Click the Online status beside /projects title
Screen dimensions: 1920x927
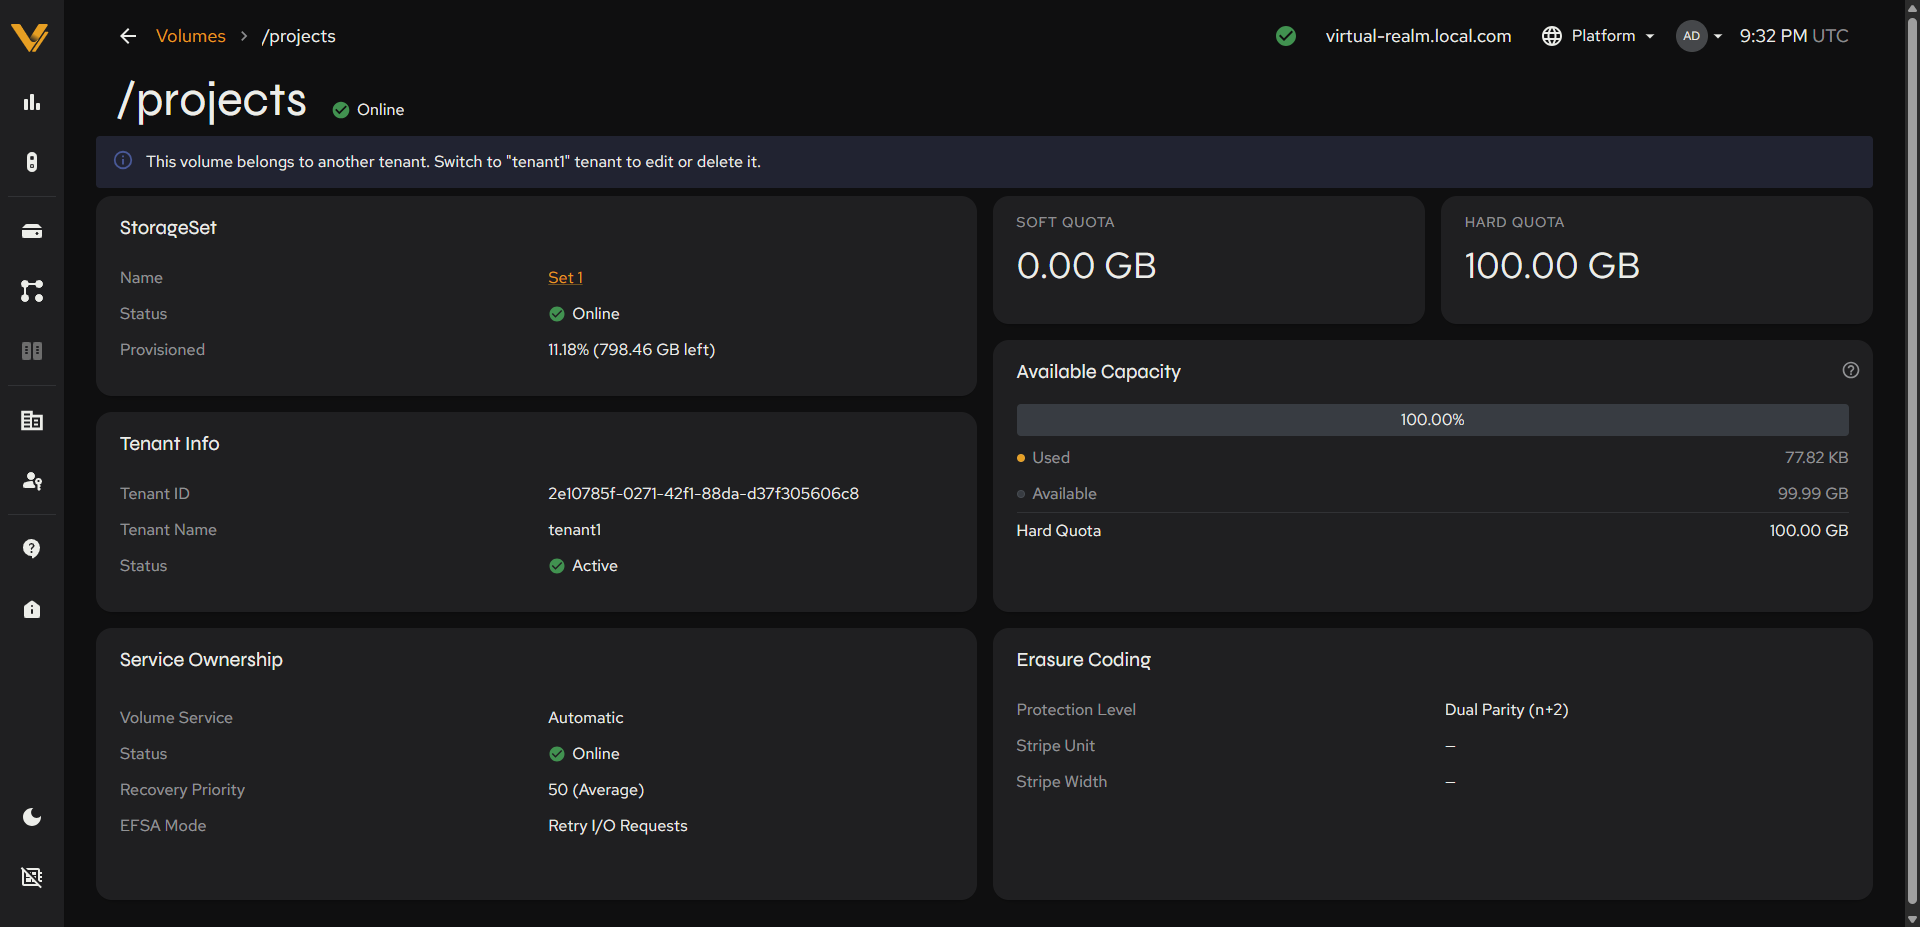369,110
